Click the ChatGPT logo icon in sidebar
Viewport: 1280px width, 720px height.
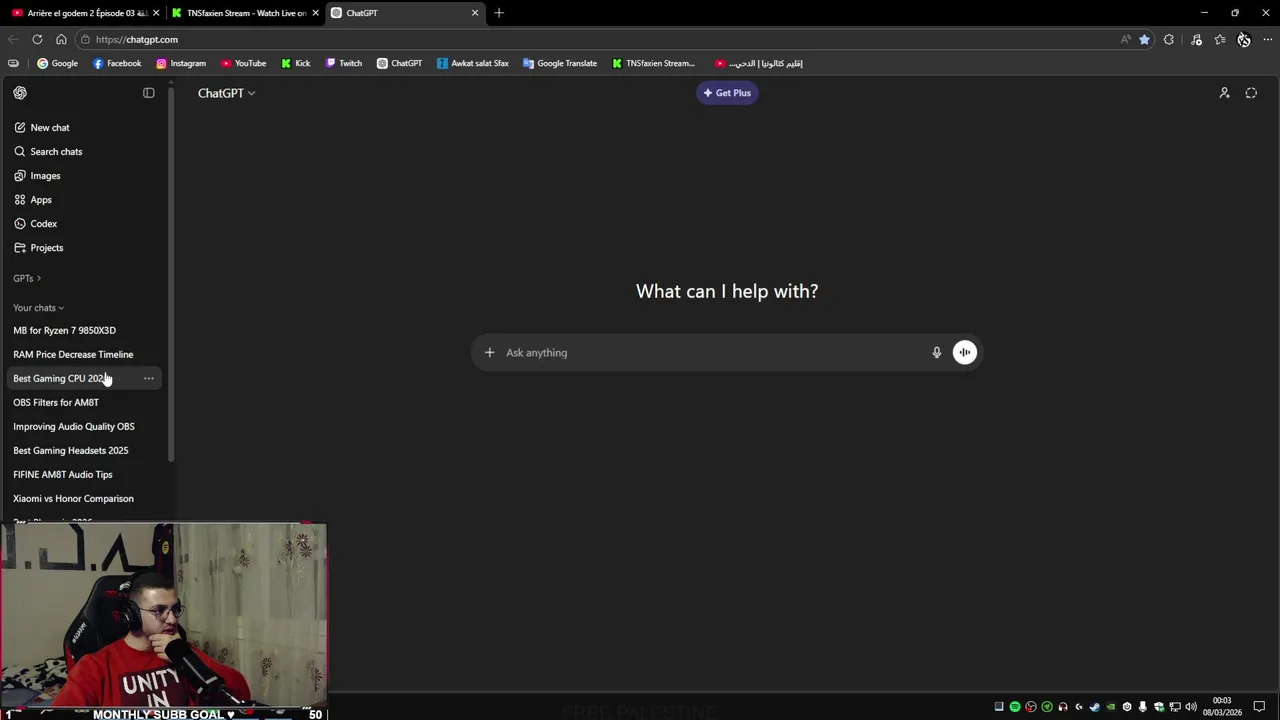tap(20, 93)
